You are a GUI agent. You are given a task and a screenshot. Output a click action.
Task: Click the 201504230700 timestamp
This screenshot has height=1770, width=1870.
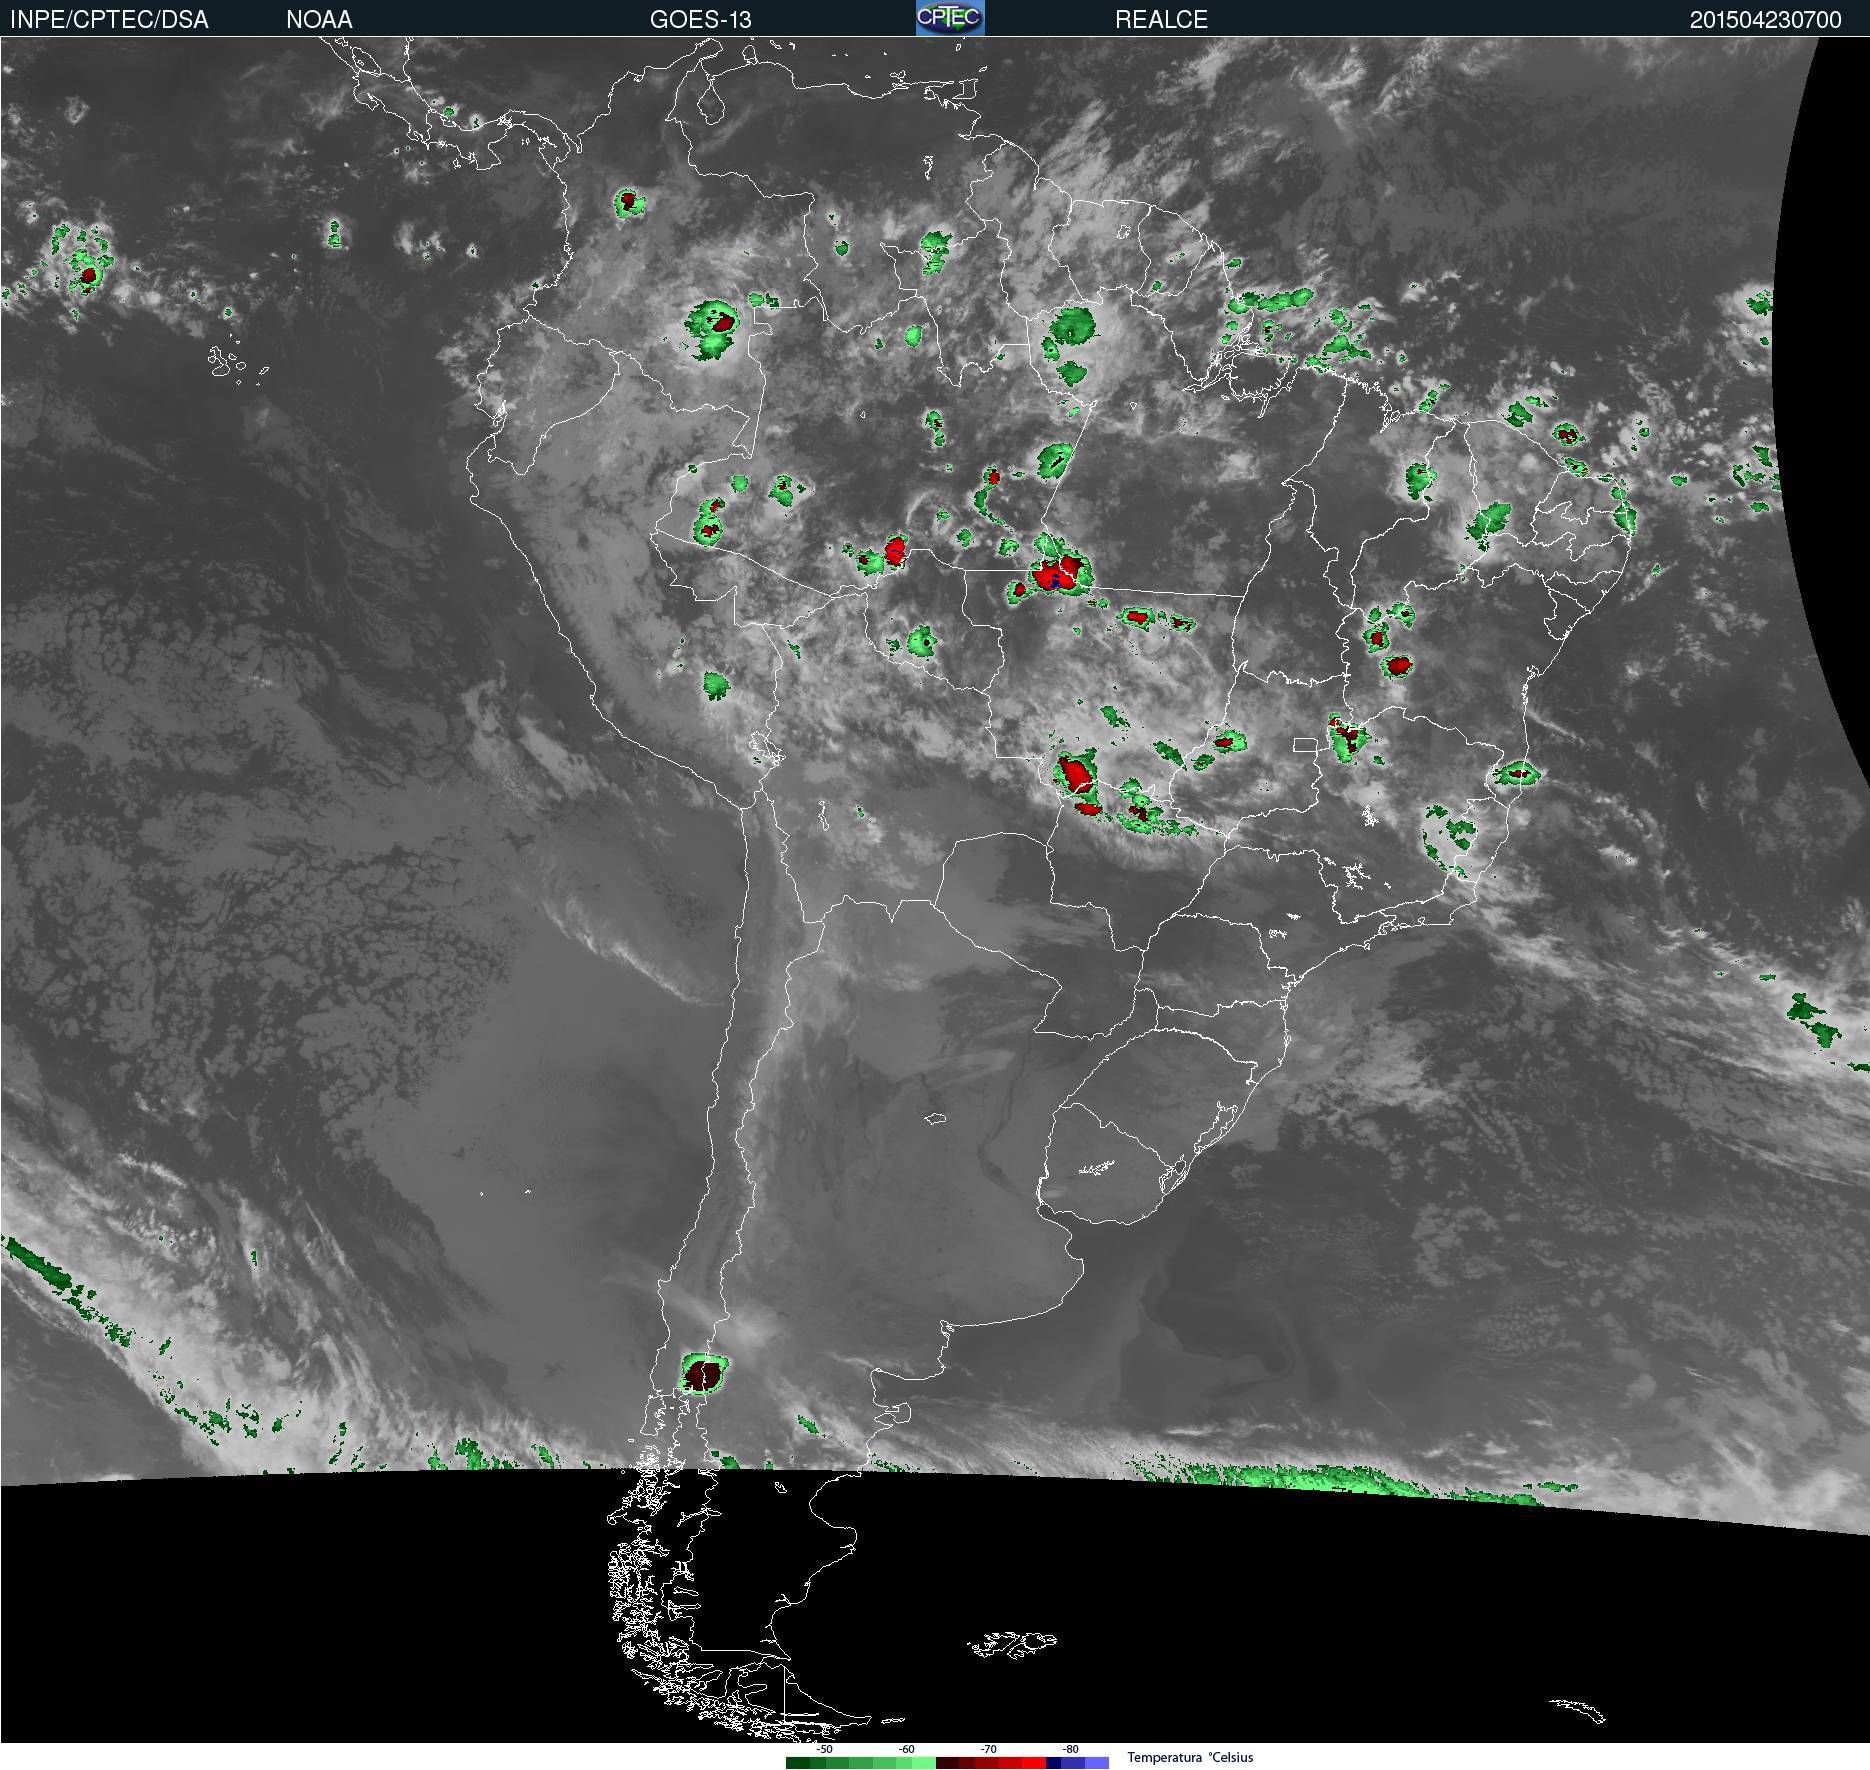click(1765, 20)
